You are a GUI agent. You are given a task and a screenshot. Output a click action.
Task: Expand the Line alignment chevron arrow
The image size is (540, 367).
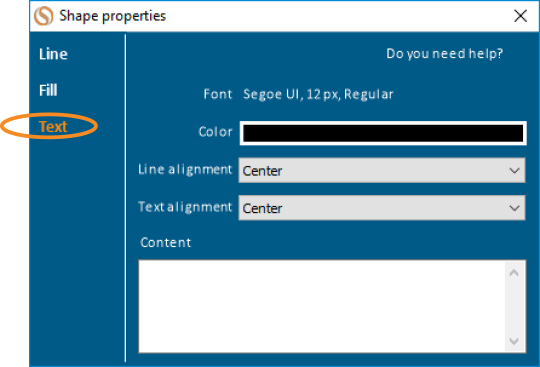pyautogui.click(x=515, y=170)
